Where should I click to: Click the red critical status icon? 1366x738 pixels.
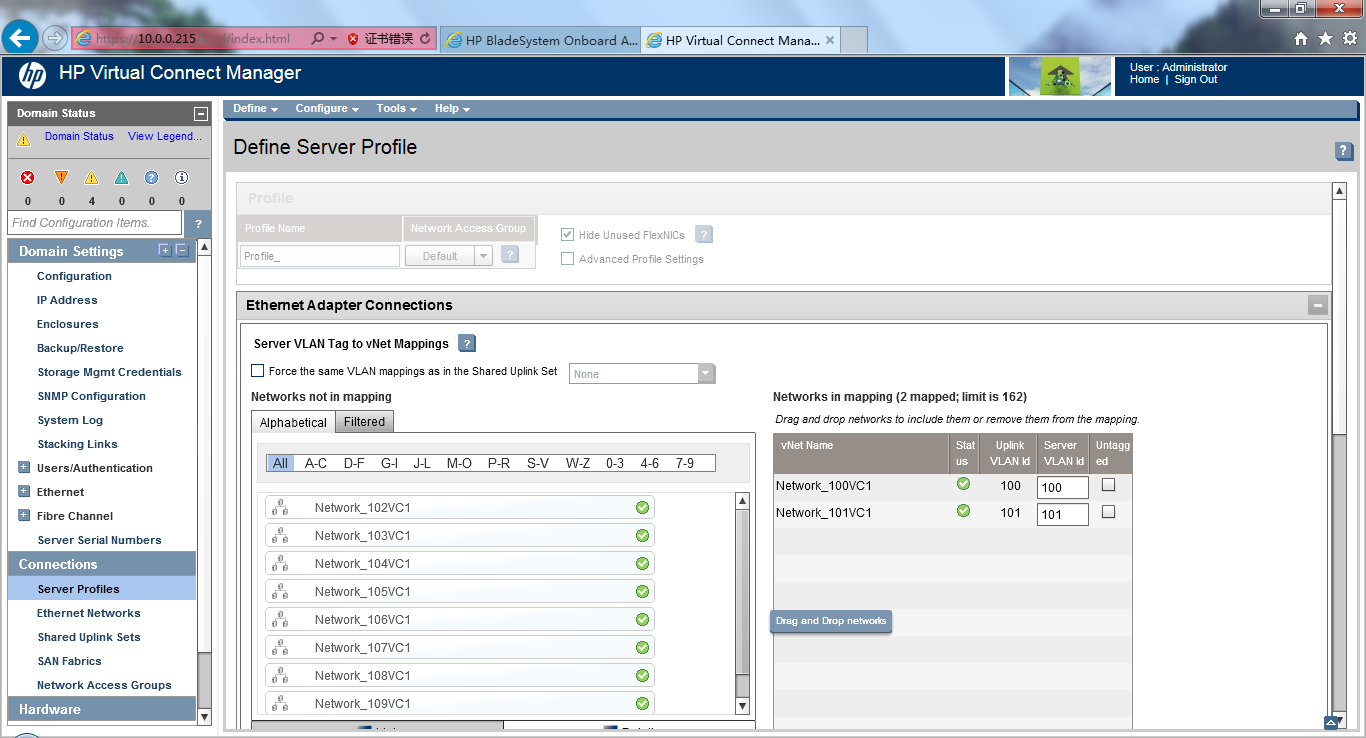coord(28,178)
